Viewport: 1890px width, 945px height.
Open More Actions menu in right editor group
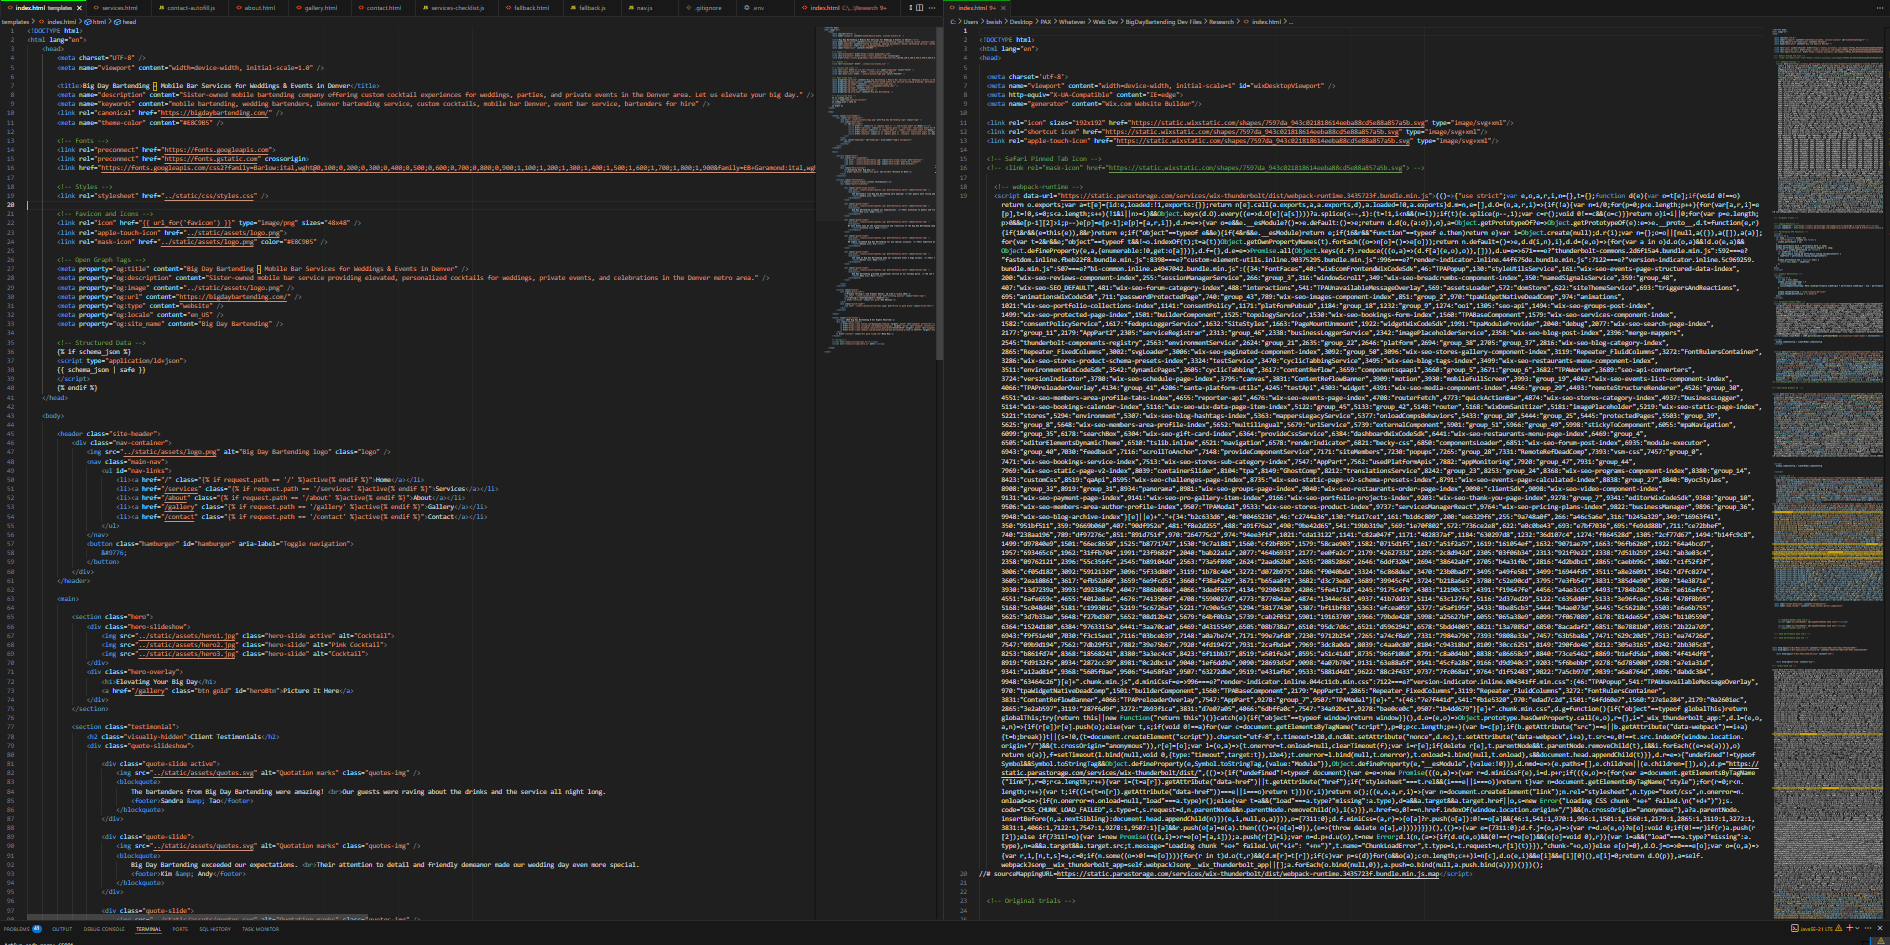(1880, 8)
